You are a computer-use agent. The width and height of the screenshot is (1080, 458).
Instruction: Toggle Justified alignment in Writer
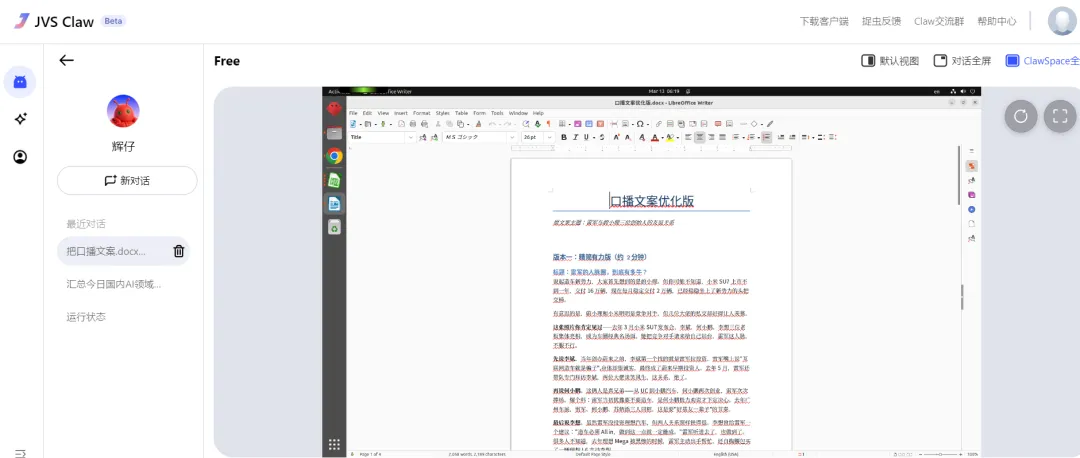tap(723, 137)
